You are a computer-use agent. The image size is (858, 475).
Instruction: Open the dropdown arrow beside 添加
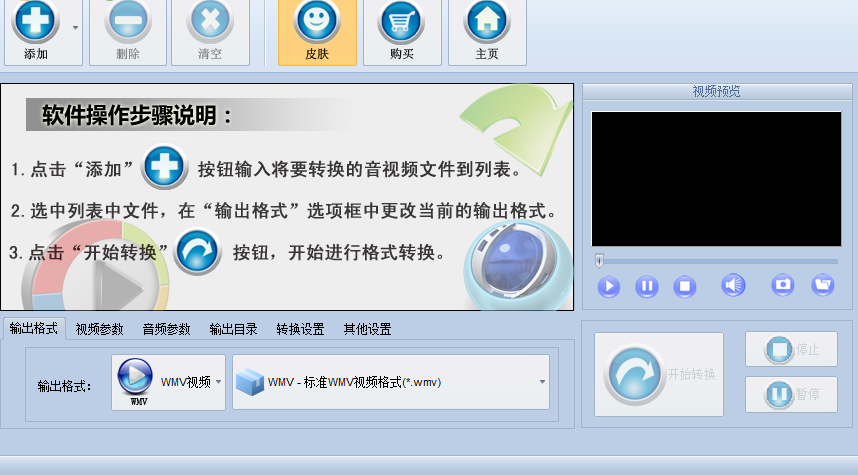(76, 27)
